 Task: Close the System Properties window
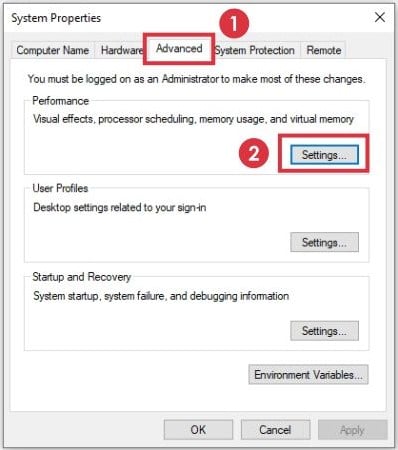[x=380, y=17]
